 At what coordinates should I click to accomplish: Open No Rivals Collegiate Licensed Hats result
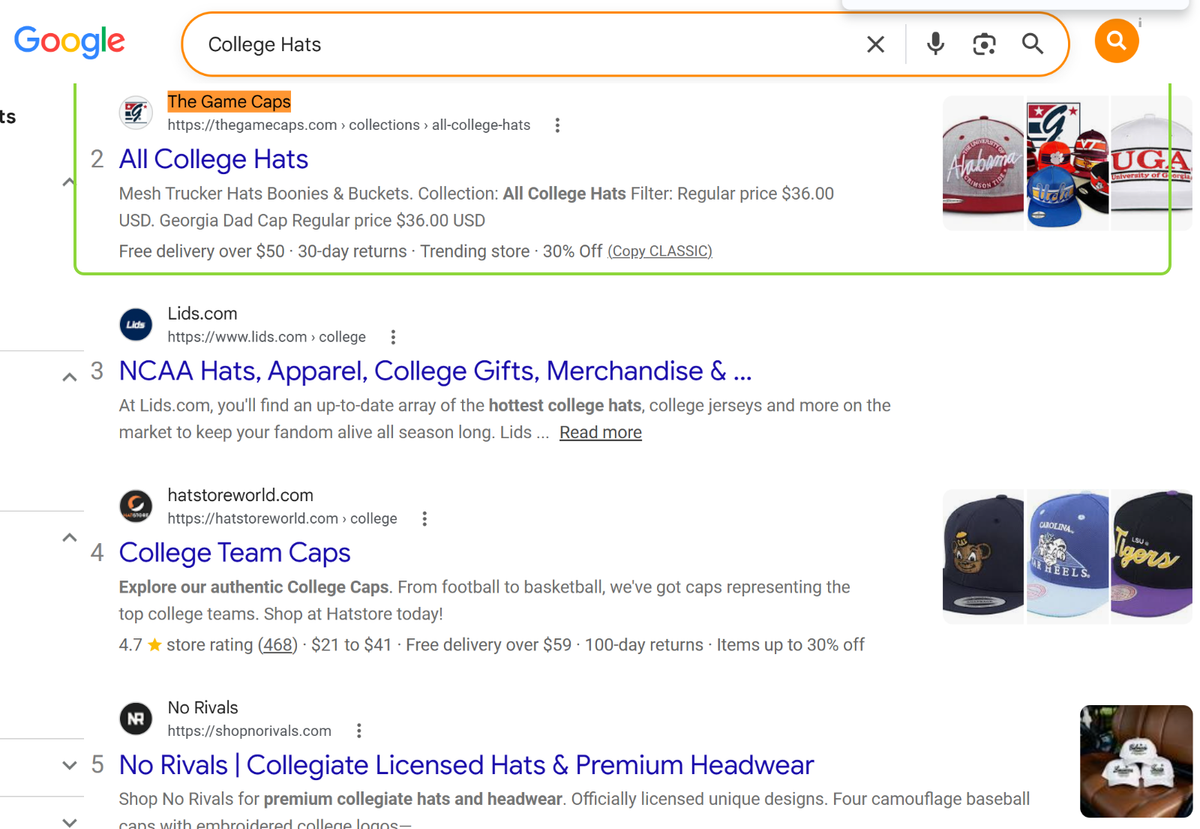click(466, 765)
